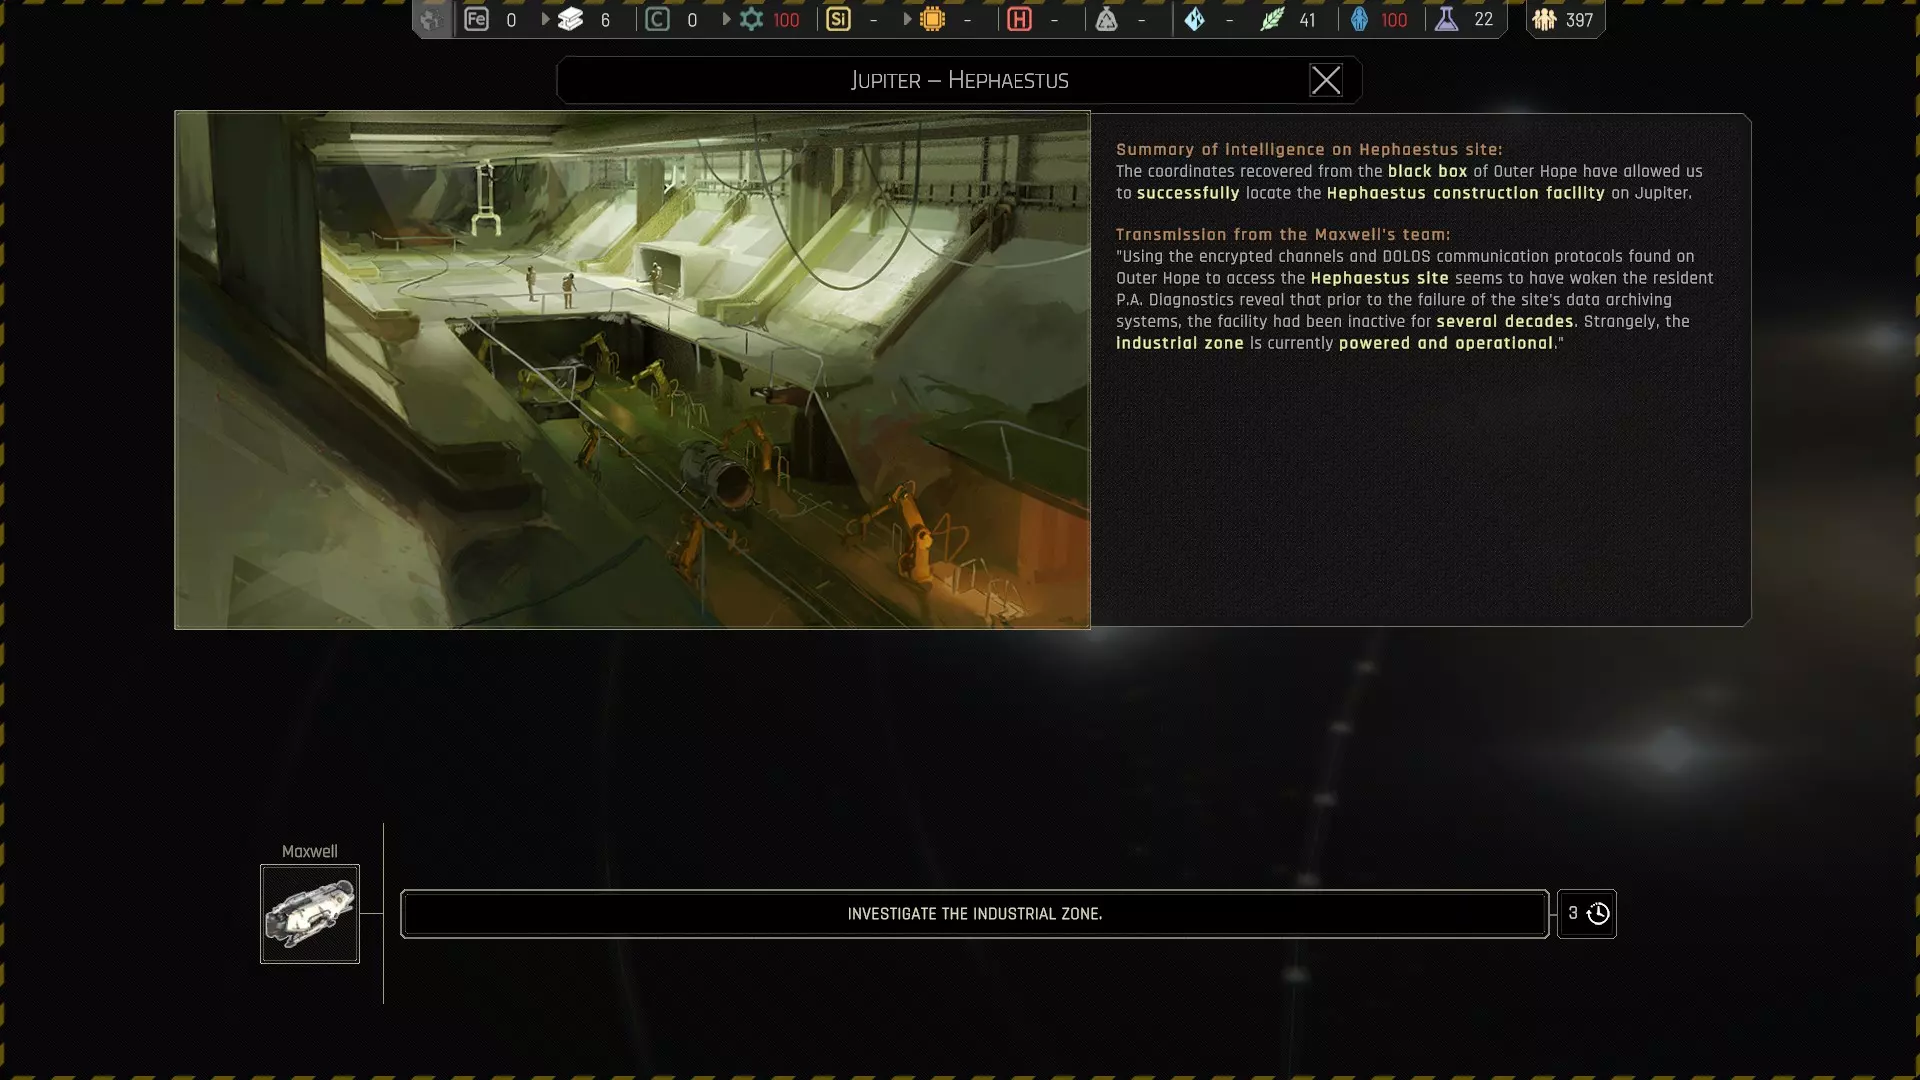Click the blue water droplet icon

tap(1359, 19)
